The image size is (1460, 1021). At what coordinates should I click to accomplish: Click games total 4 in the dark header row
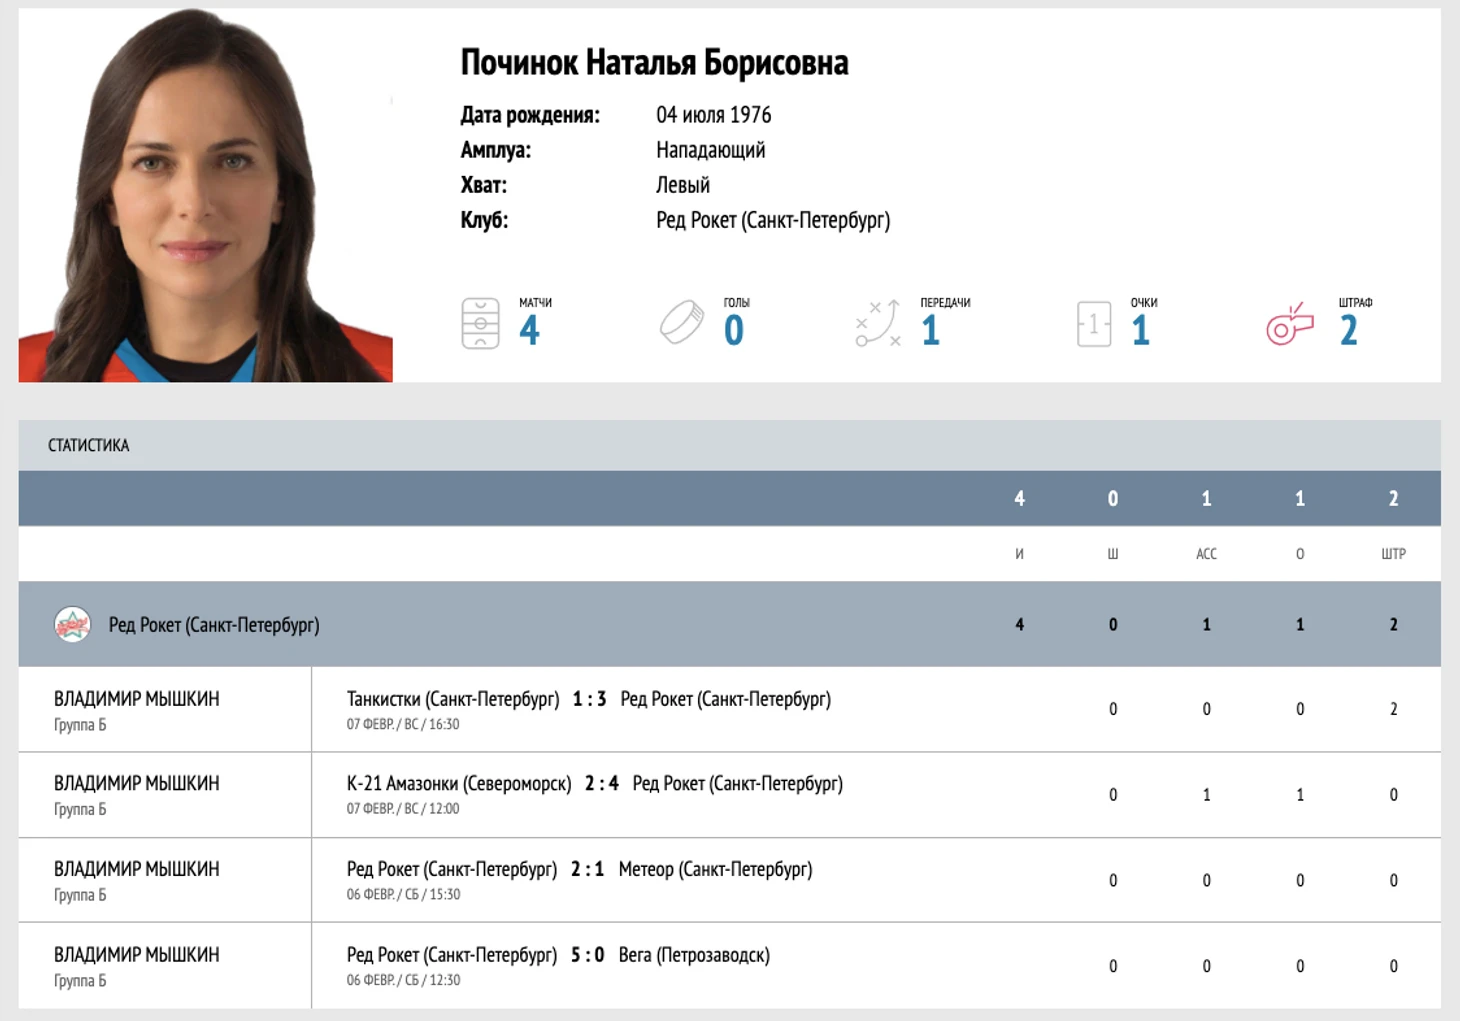(1020, 499)
